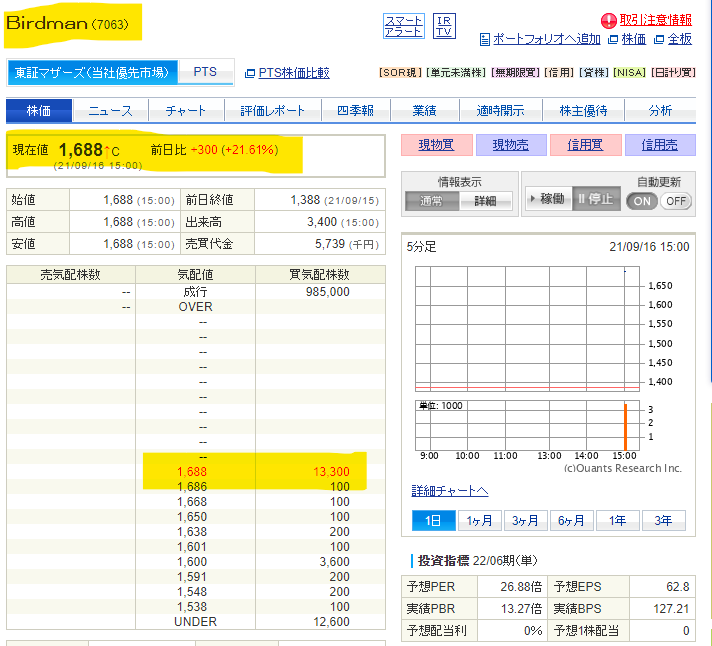Click the new-window icon beside PTS株価比較
The image size is (712, 646).
point(250,73)
